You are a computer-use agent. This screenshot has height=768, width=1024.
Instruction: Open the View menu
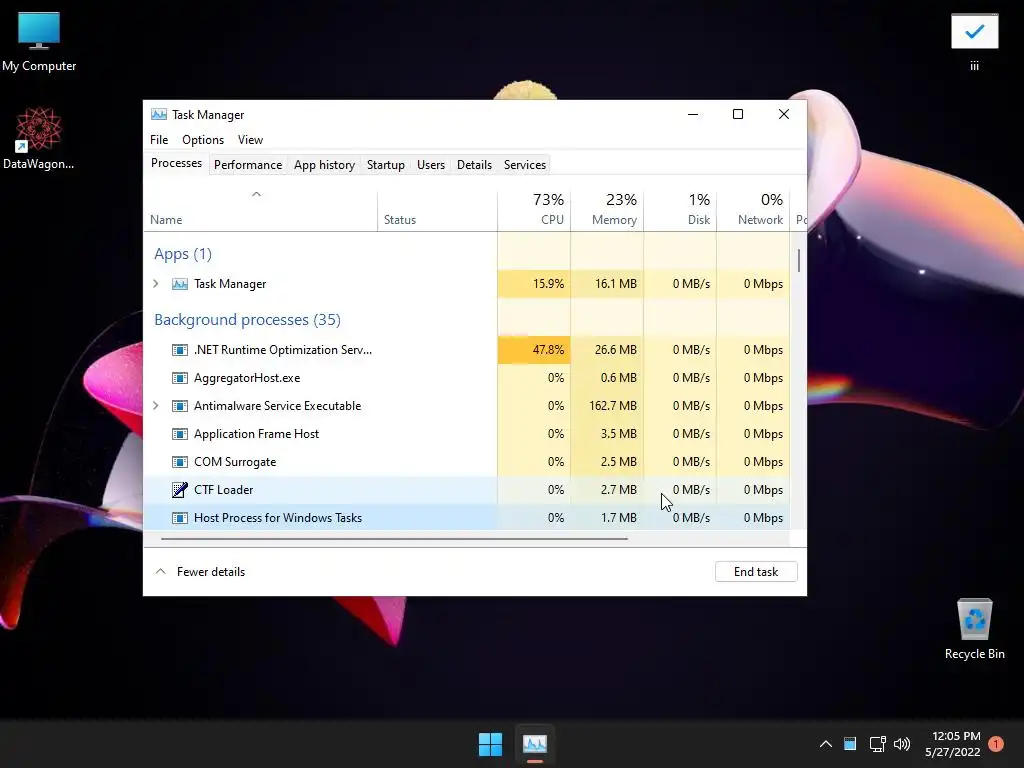[x=250, y=140]
